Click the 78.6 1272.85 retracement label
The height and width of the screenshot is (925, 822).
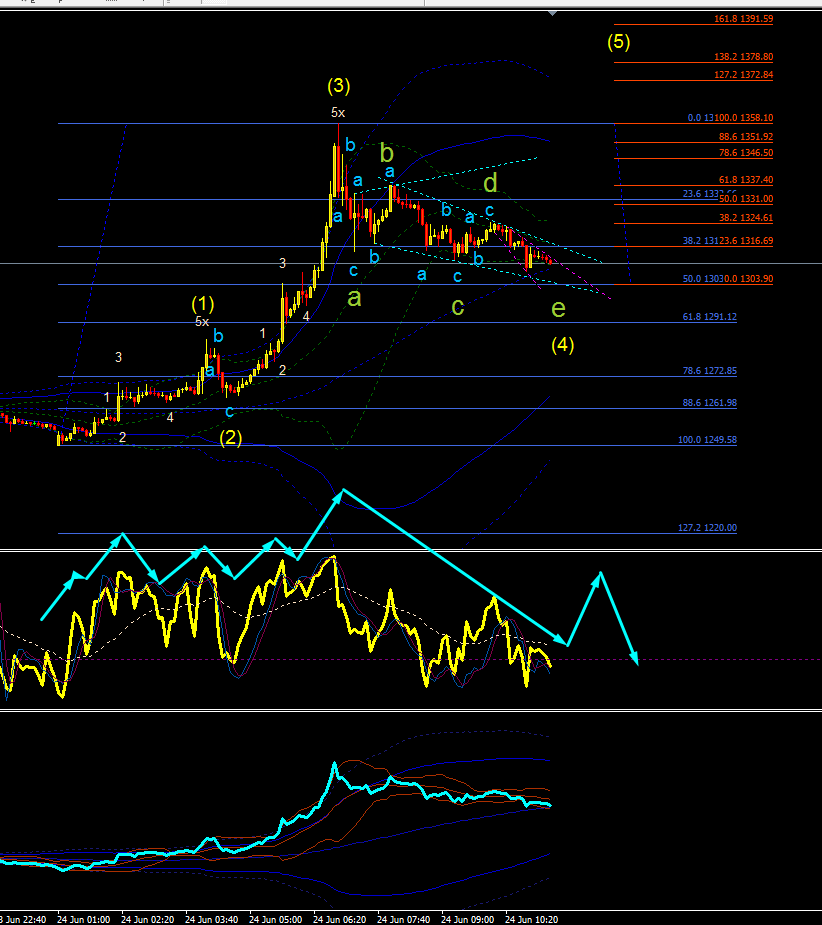pyautogui.click(x=709, y=371)
